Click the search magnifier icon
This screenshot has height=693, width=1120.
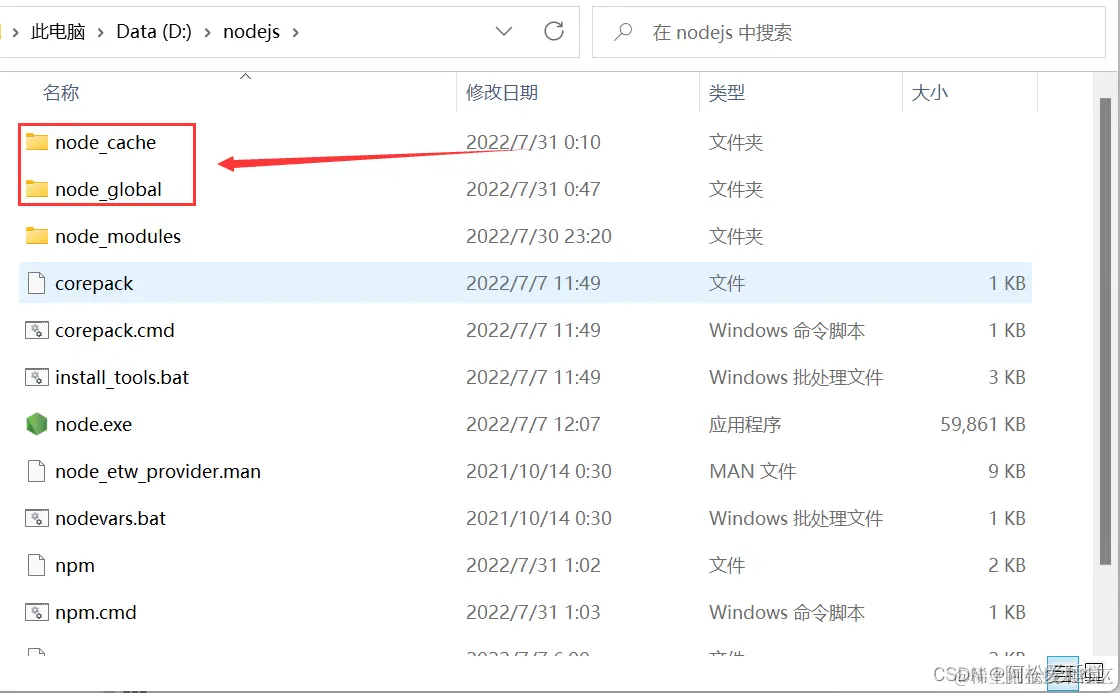coord(622,31)
